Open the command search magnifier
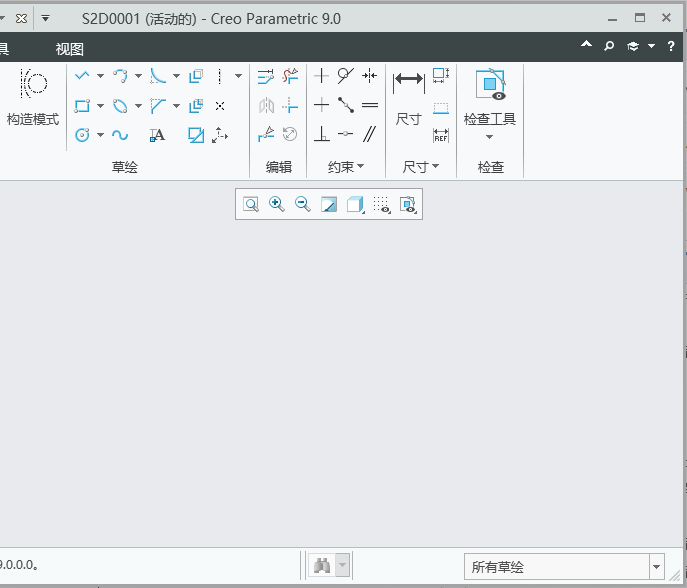 click(x=609, y=46)
